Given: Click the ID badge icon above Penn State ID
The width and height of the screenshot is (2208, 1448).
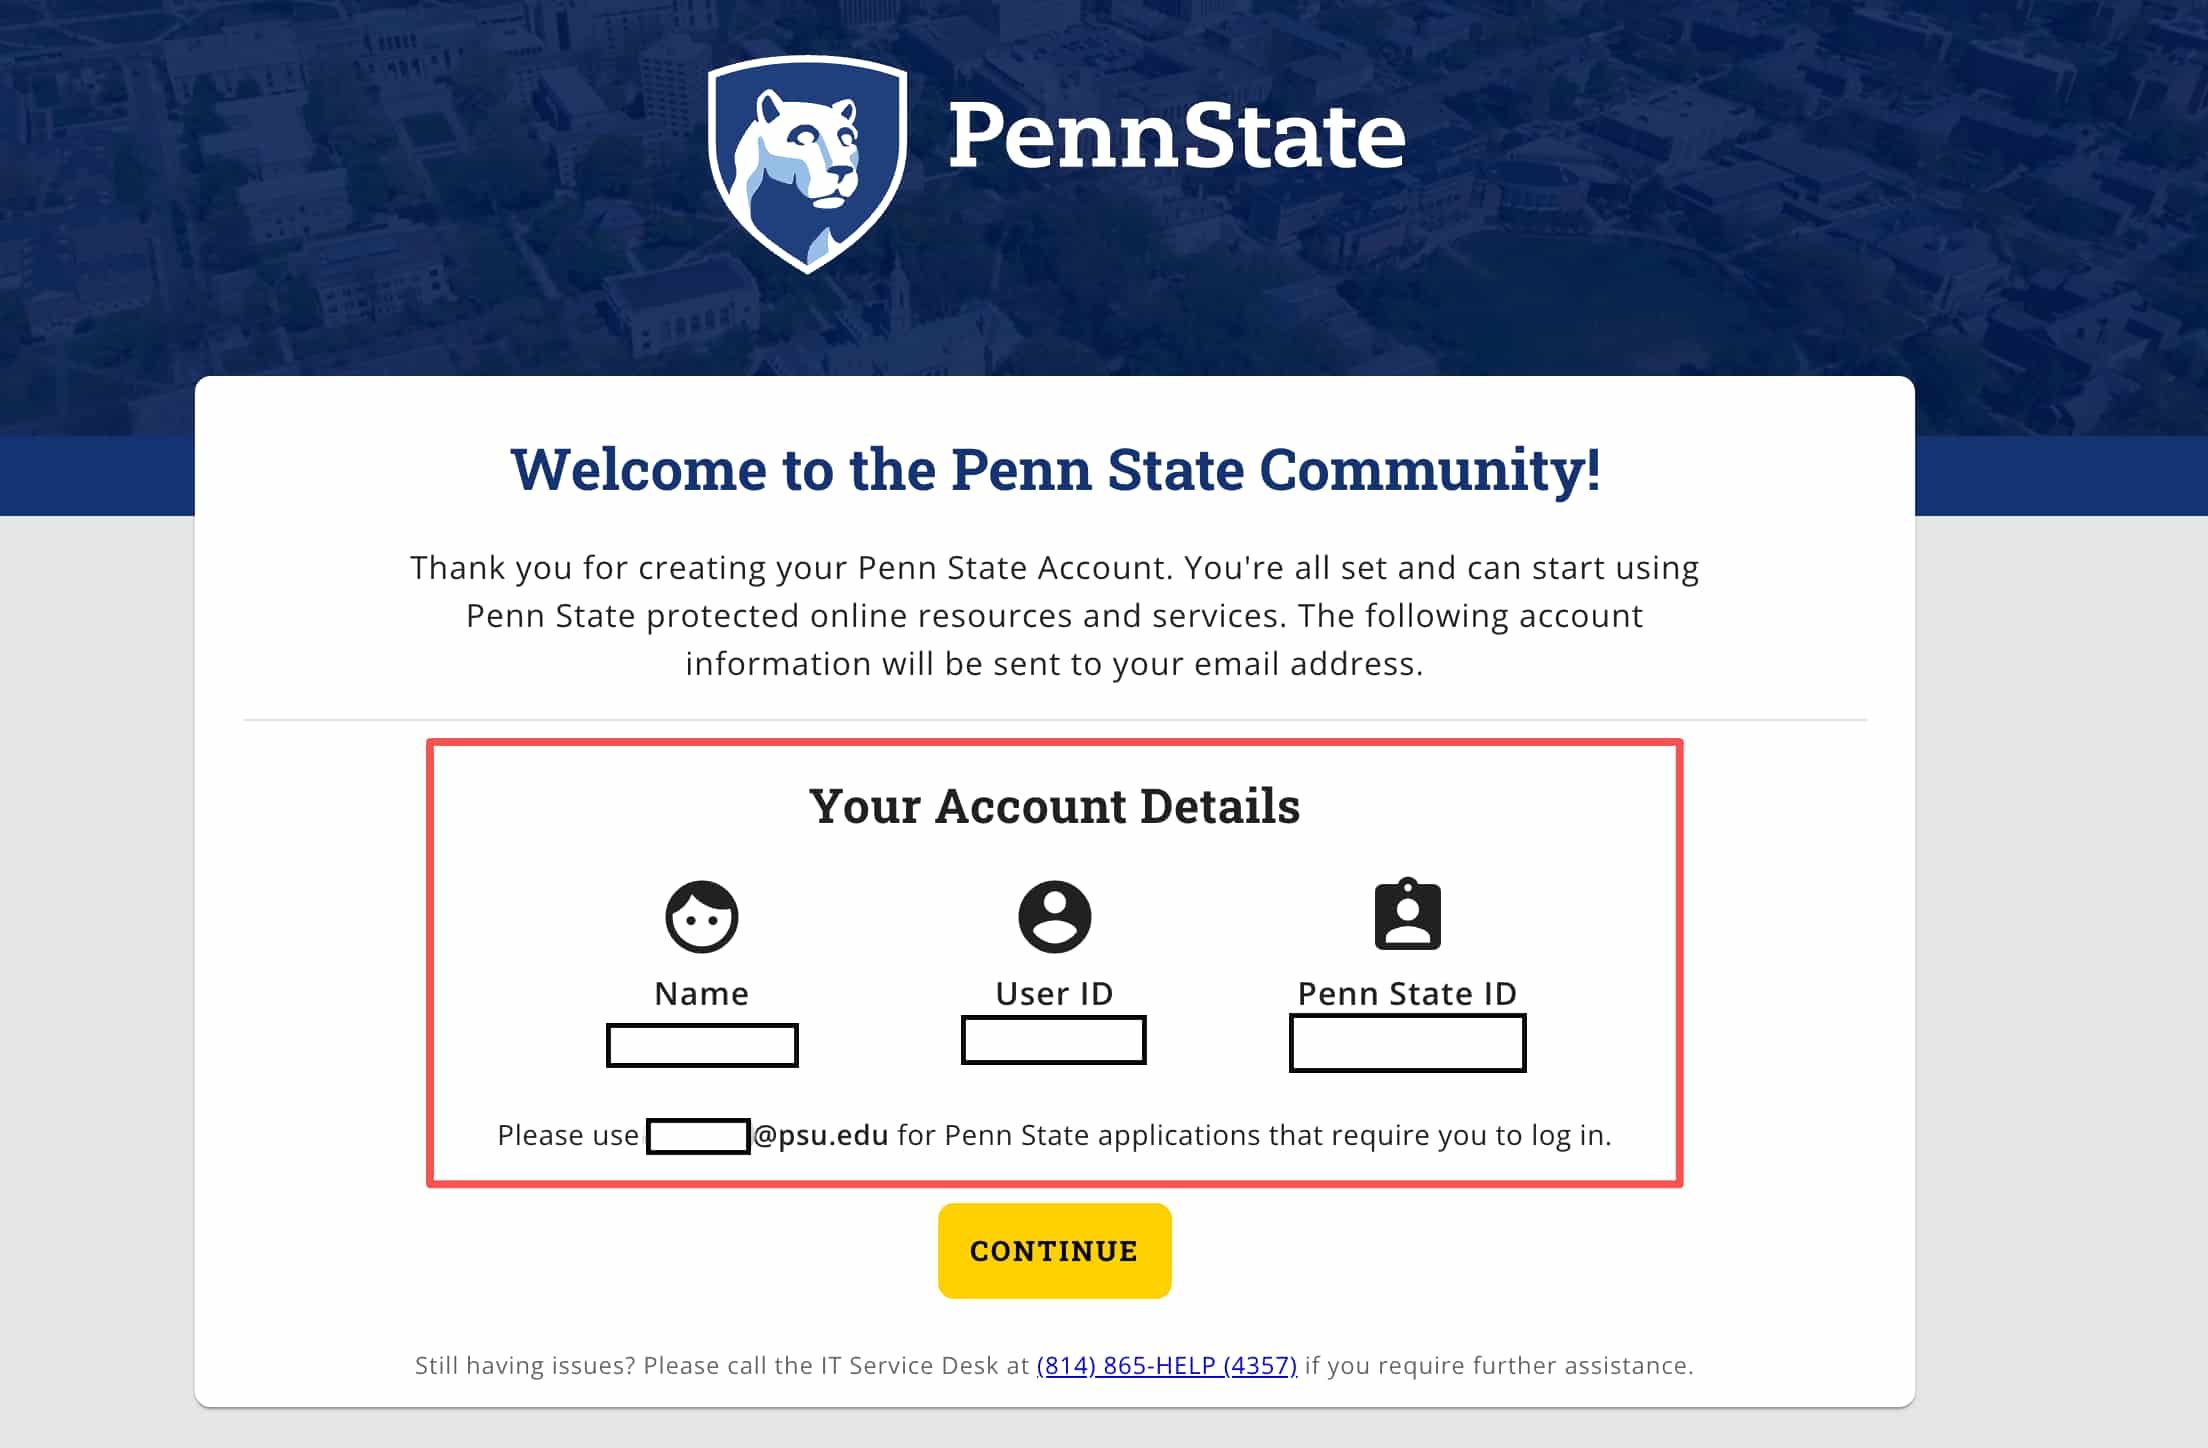Looking at the screenshot, I should point(1407,914).
